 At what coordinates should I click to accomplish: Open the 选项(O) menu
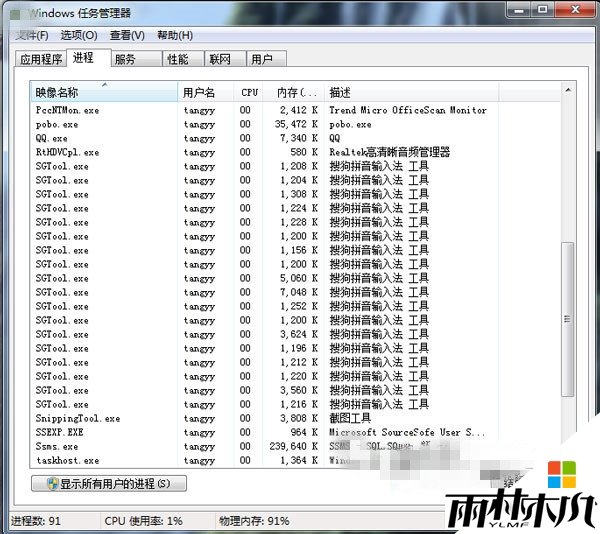[x=79, y=36]
